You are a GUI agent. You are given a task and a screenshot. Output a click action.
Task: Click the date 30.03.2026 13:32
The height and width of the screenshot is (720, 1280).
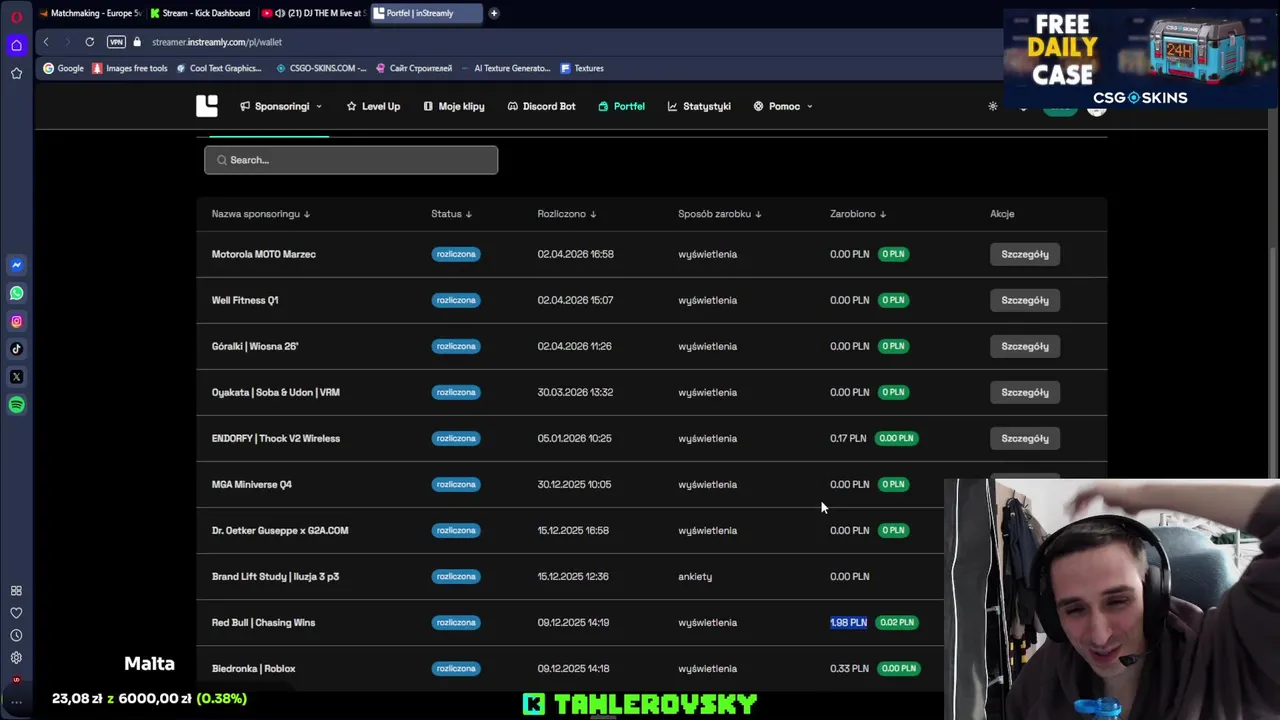coord(575,392)
